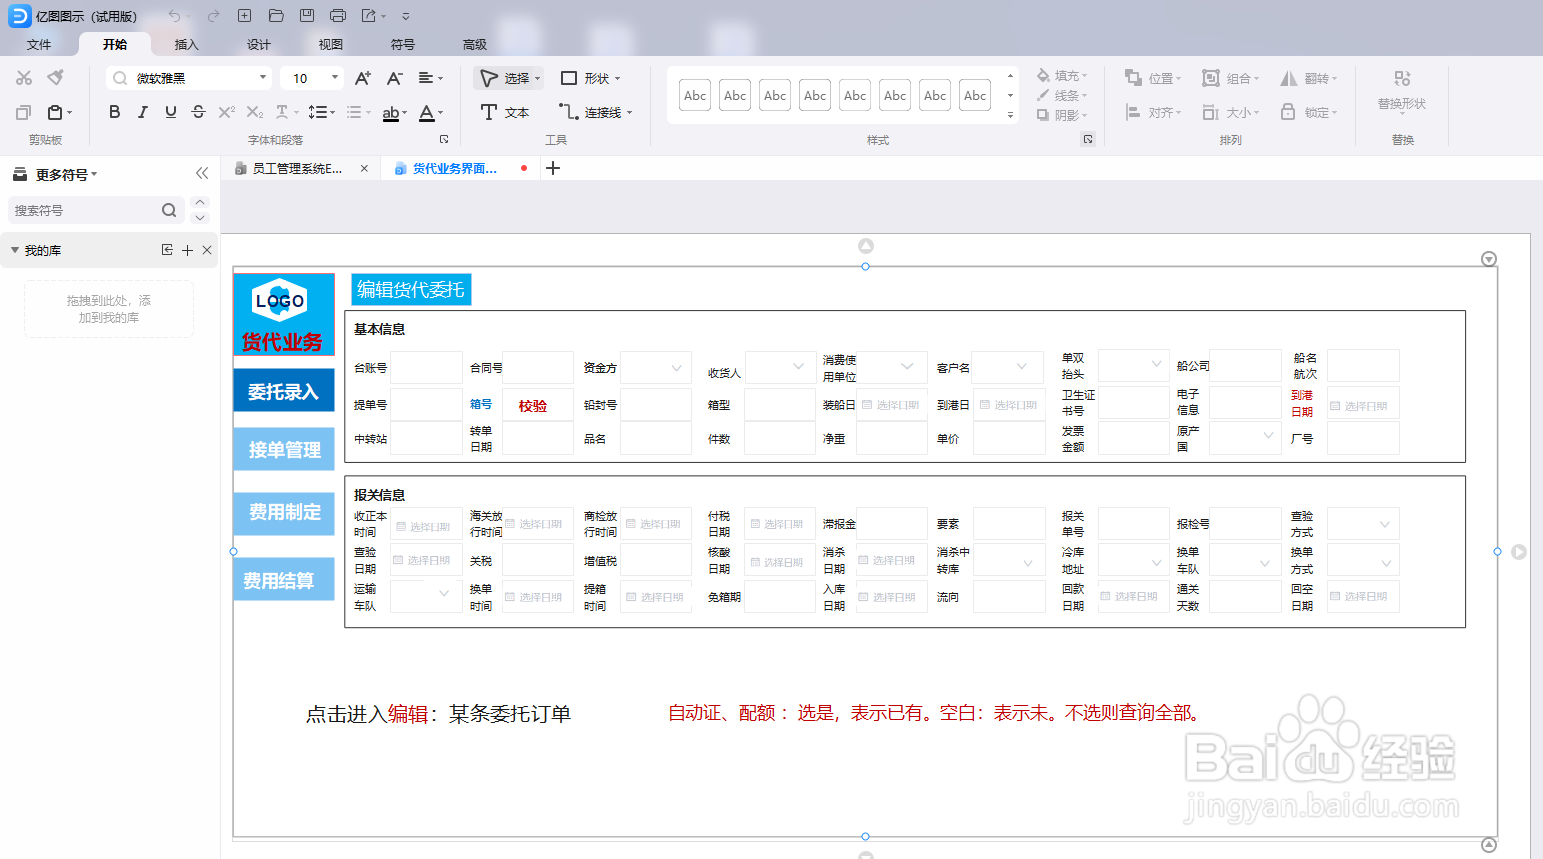Viewport: 1543px width, 859px height.
Task: Select the Format Painter brush icon
Action: (56, 77)
